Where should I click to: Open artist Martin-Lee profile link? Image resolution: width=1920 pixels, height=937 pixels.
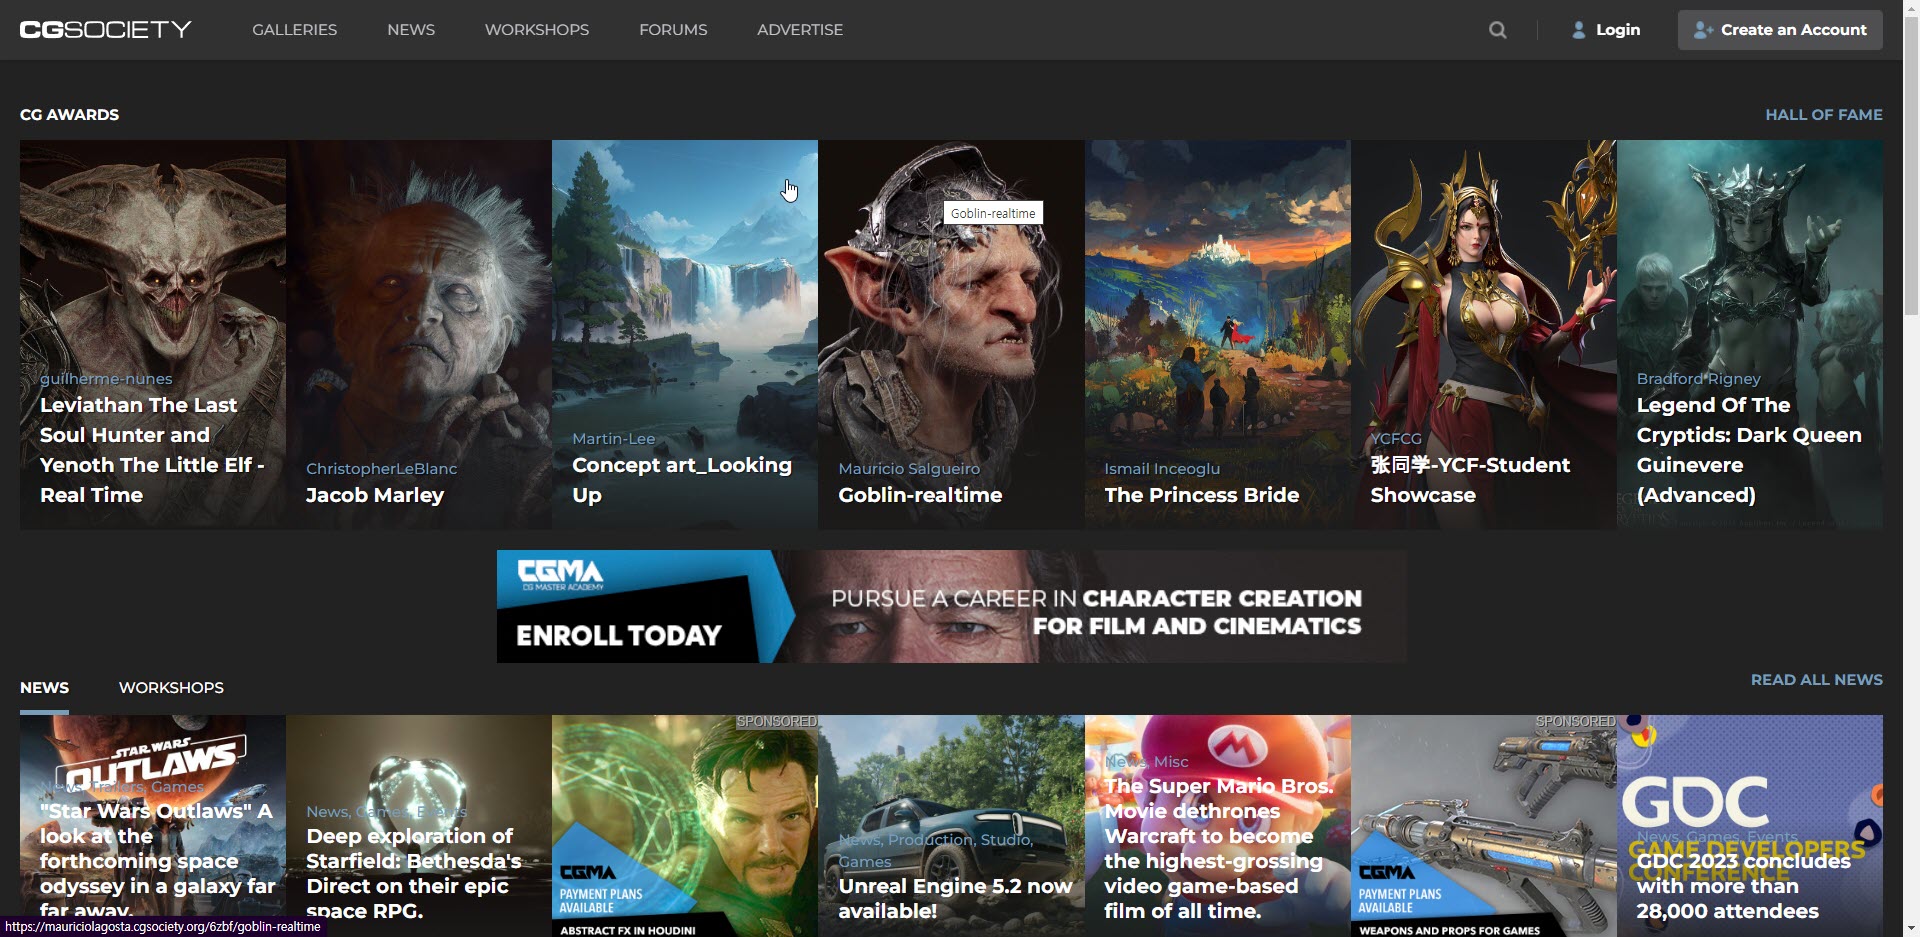coord(614,439)
